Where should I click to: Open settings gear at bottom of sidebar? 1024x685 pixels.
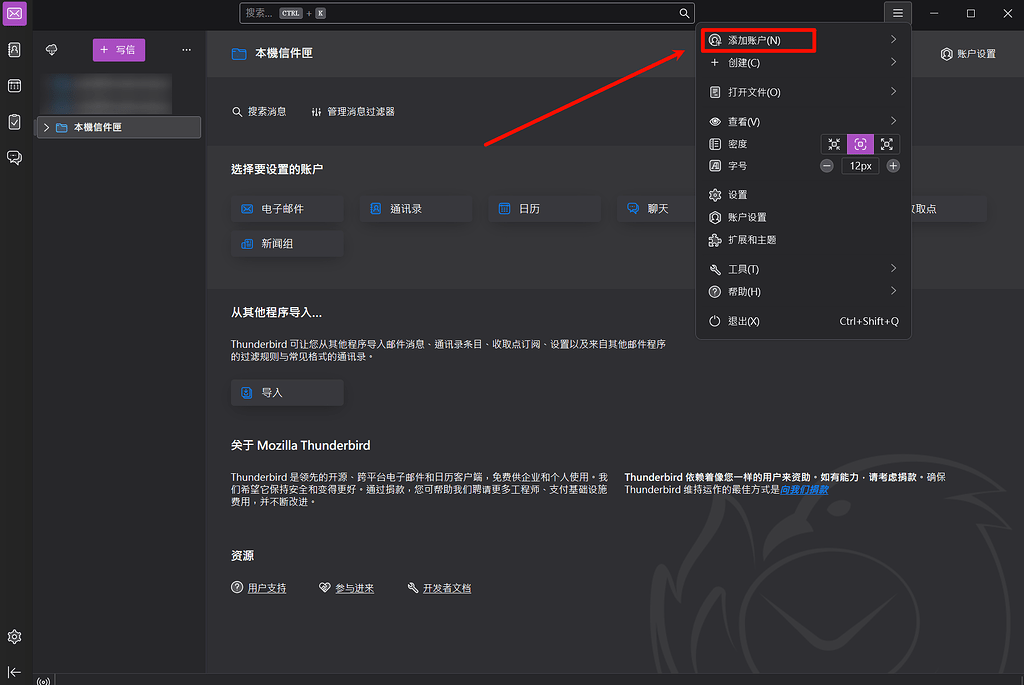(x=14, y=637)
